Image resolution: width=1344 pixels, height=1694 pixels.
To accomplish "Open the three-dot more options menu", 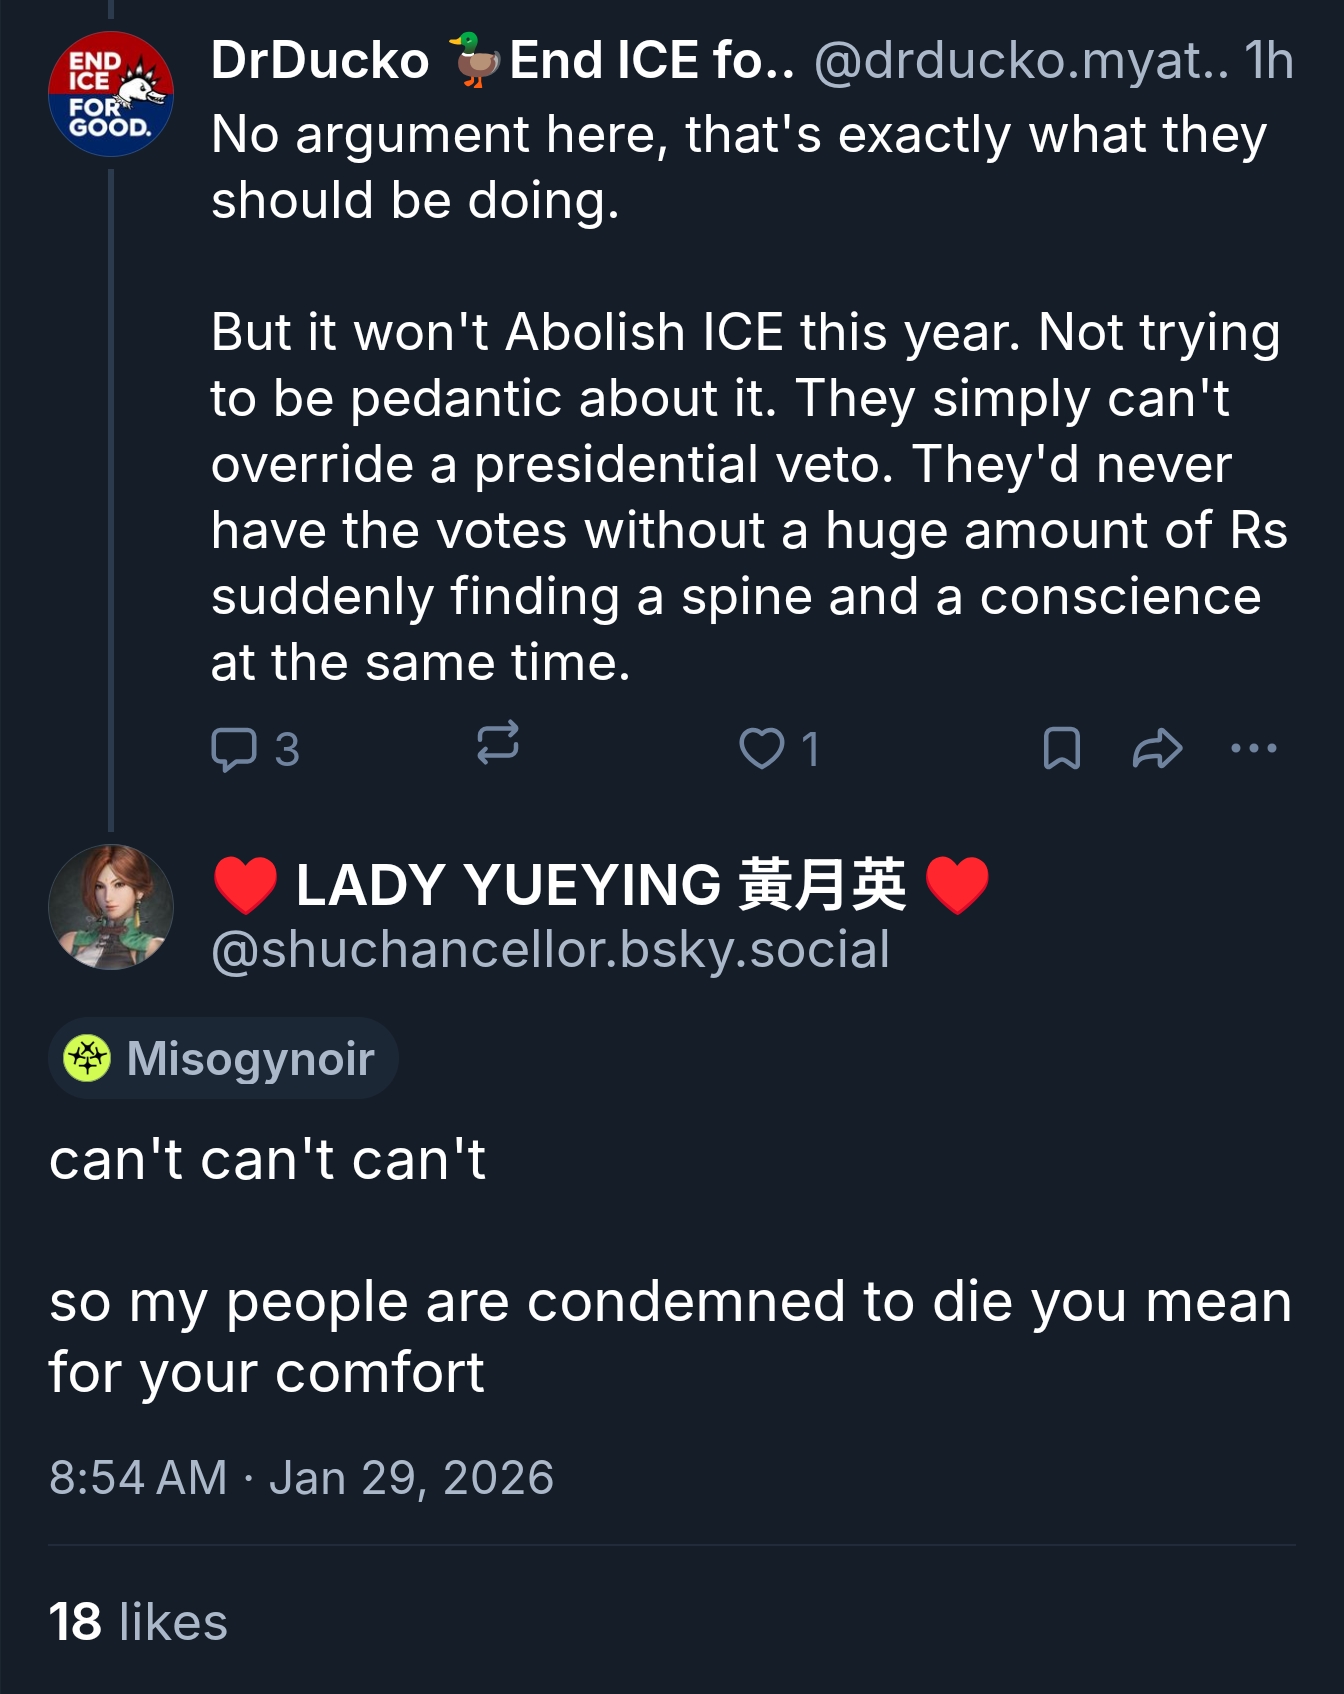I will coord(1253,748).
